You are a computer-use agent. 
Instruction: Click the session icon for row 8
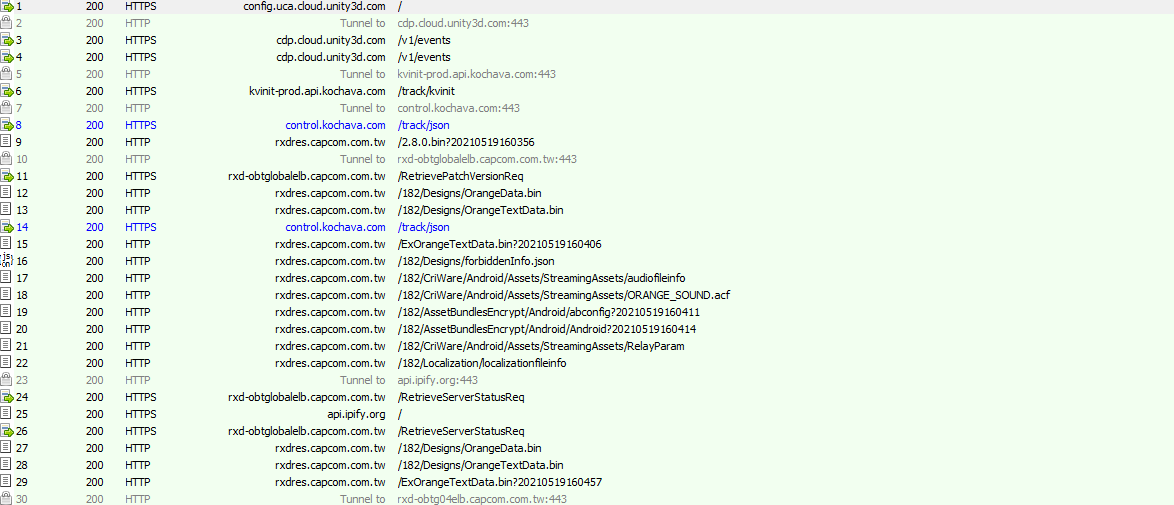pyautogui.click(x=7, y=125)
